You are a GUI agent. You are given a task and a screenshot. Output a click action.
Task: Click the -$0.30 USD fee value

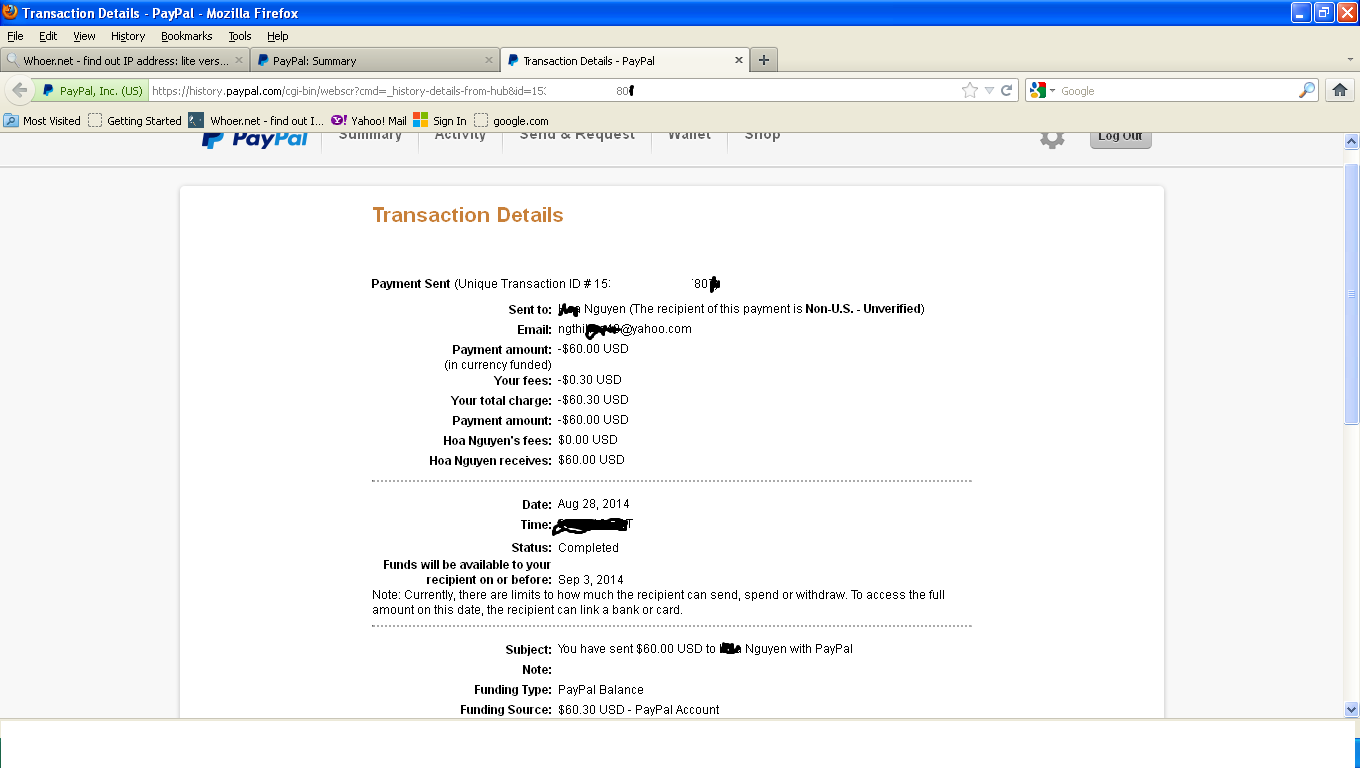(590, 380)
